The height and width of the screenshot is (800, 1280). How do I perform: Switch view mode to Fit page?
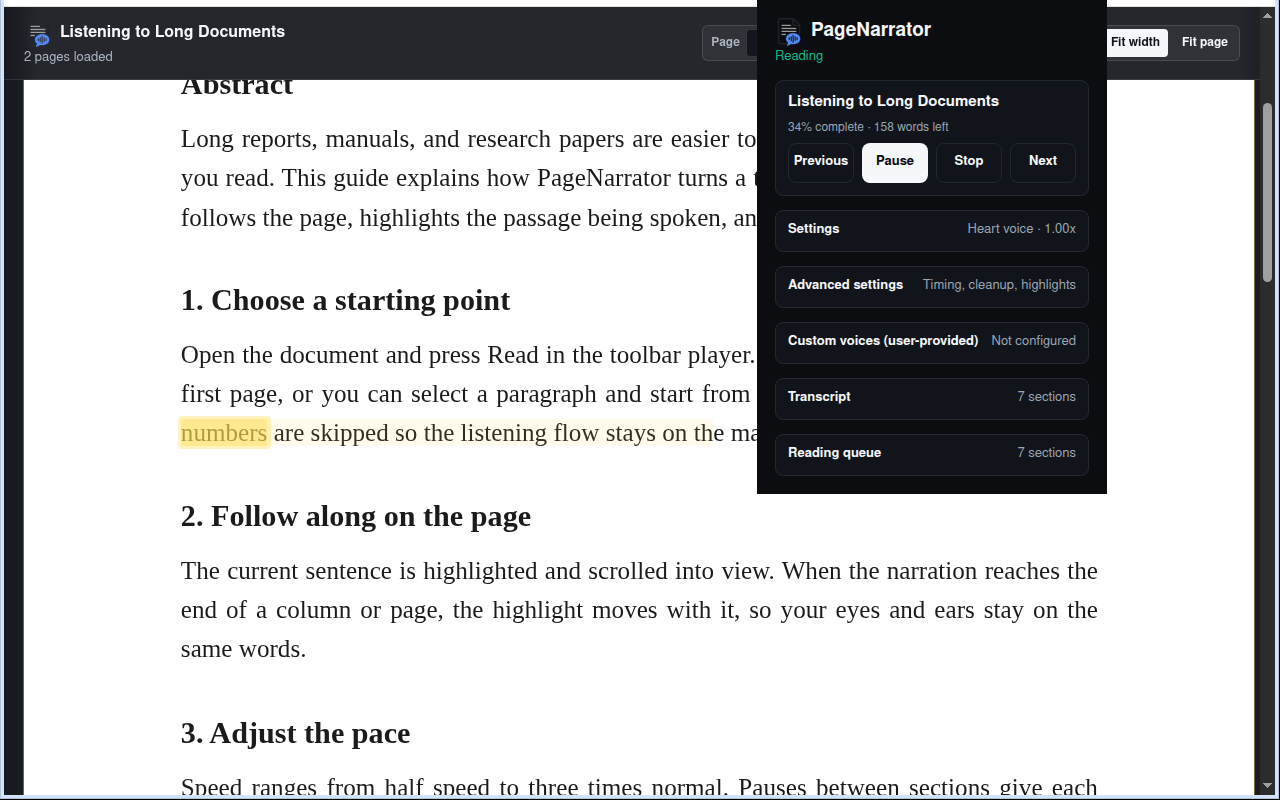pos(1204,42)
